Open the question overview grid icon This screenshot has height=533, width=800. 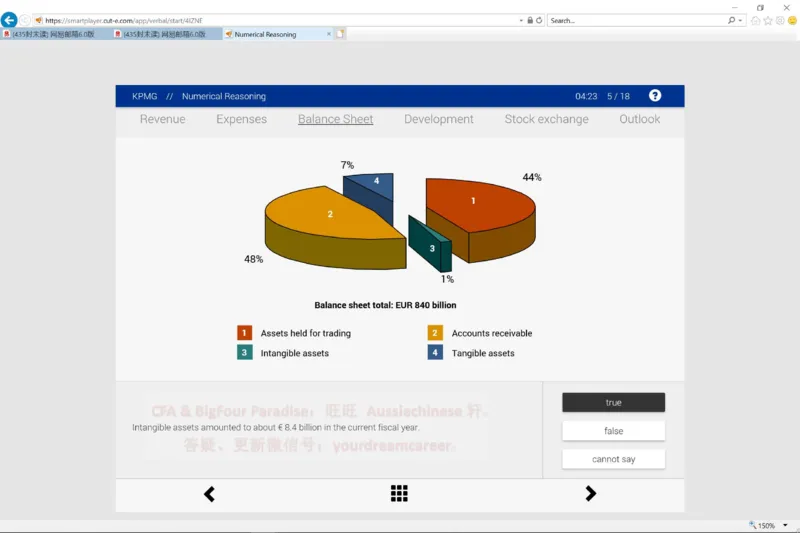point(399,494)
